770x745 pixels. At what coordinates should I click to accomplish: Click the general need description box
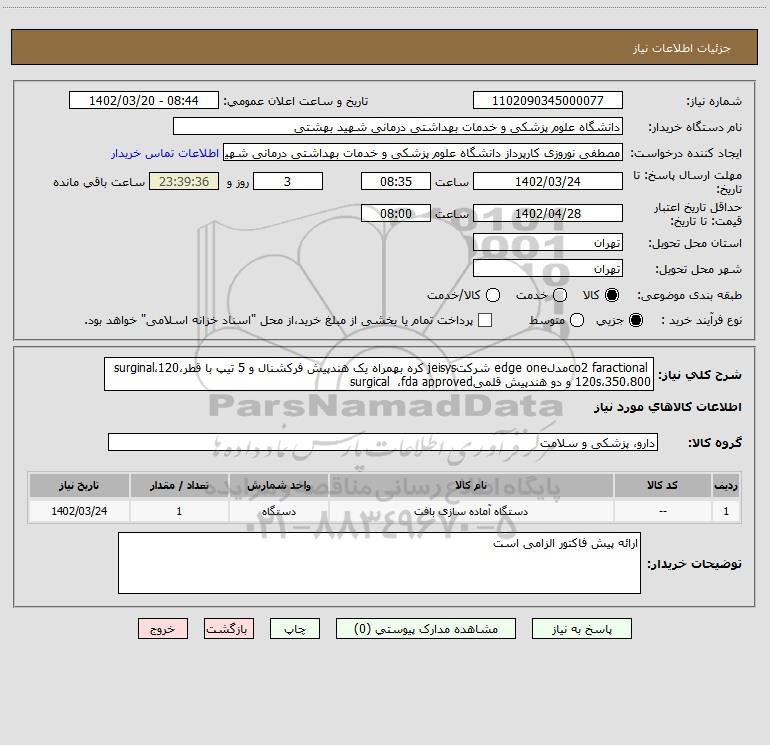point(379,374)
